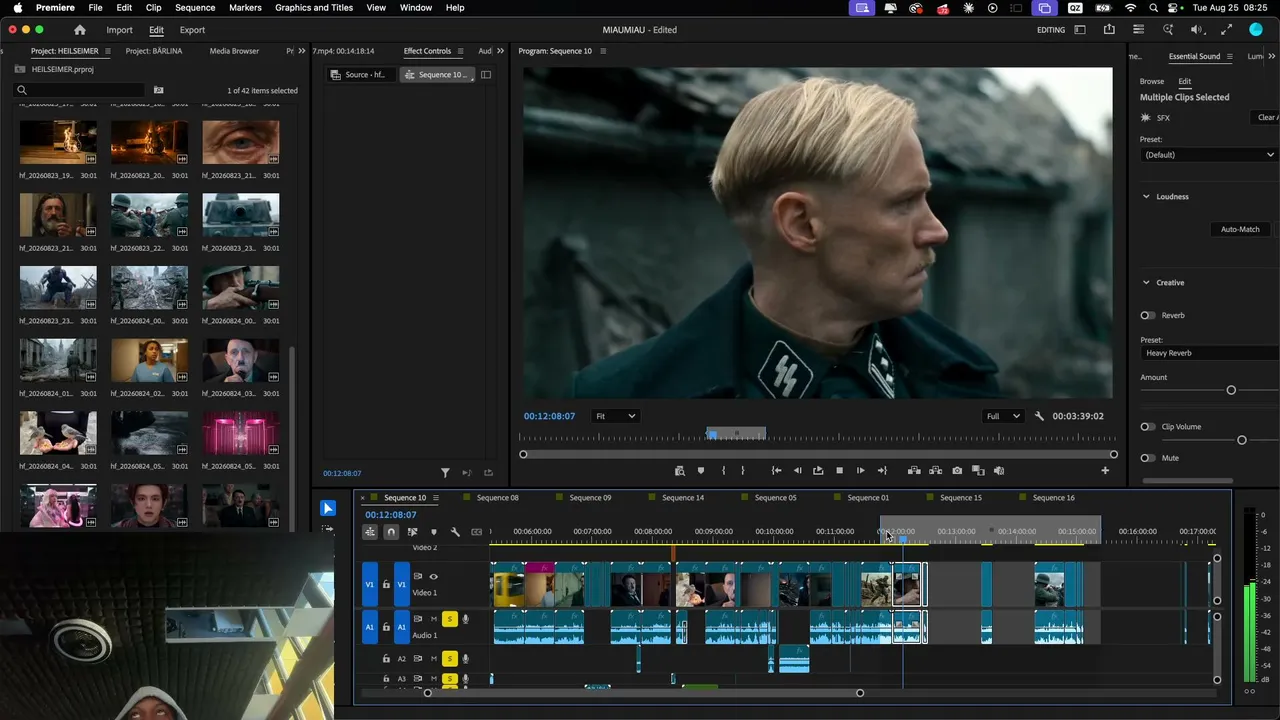
Task: Toggle Video 1 track output eye
Action: [433, 576]
